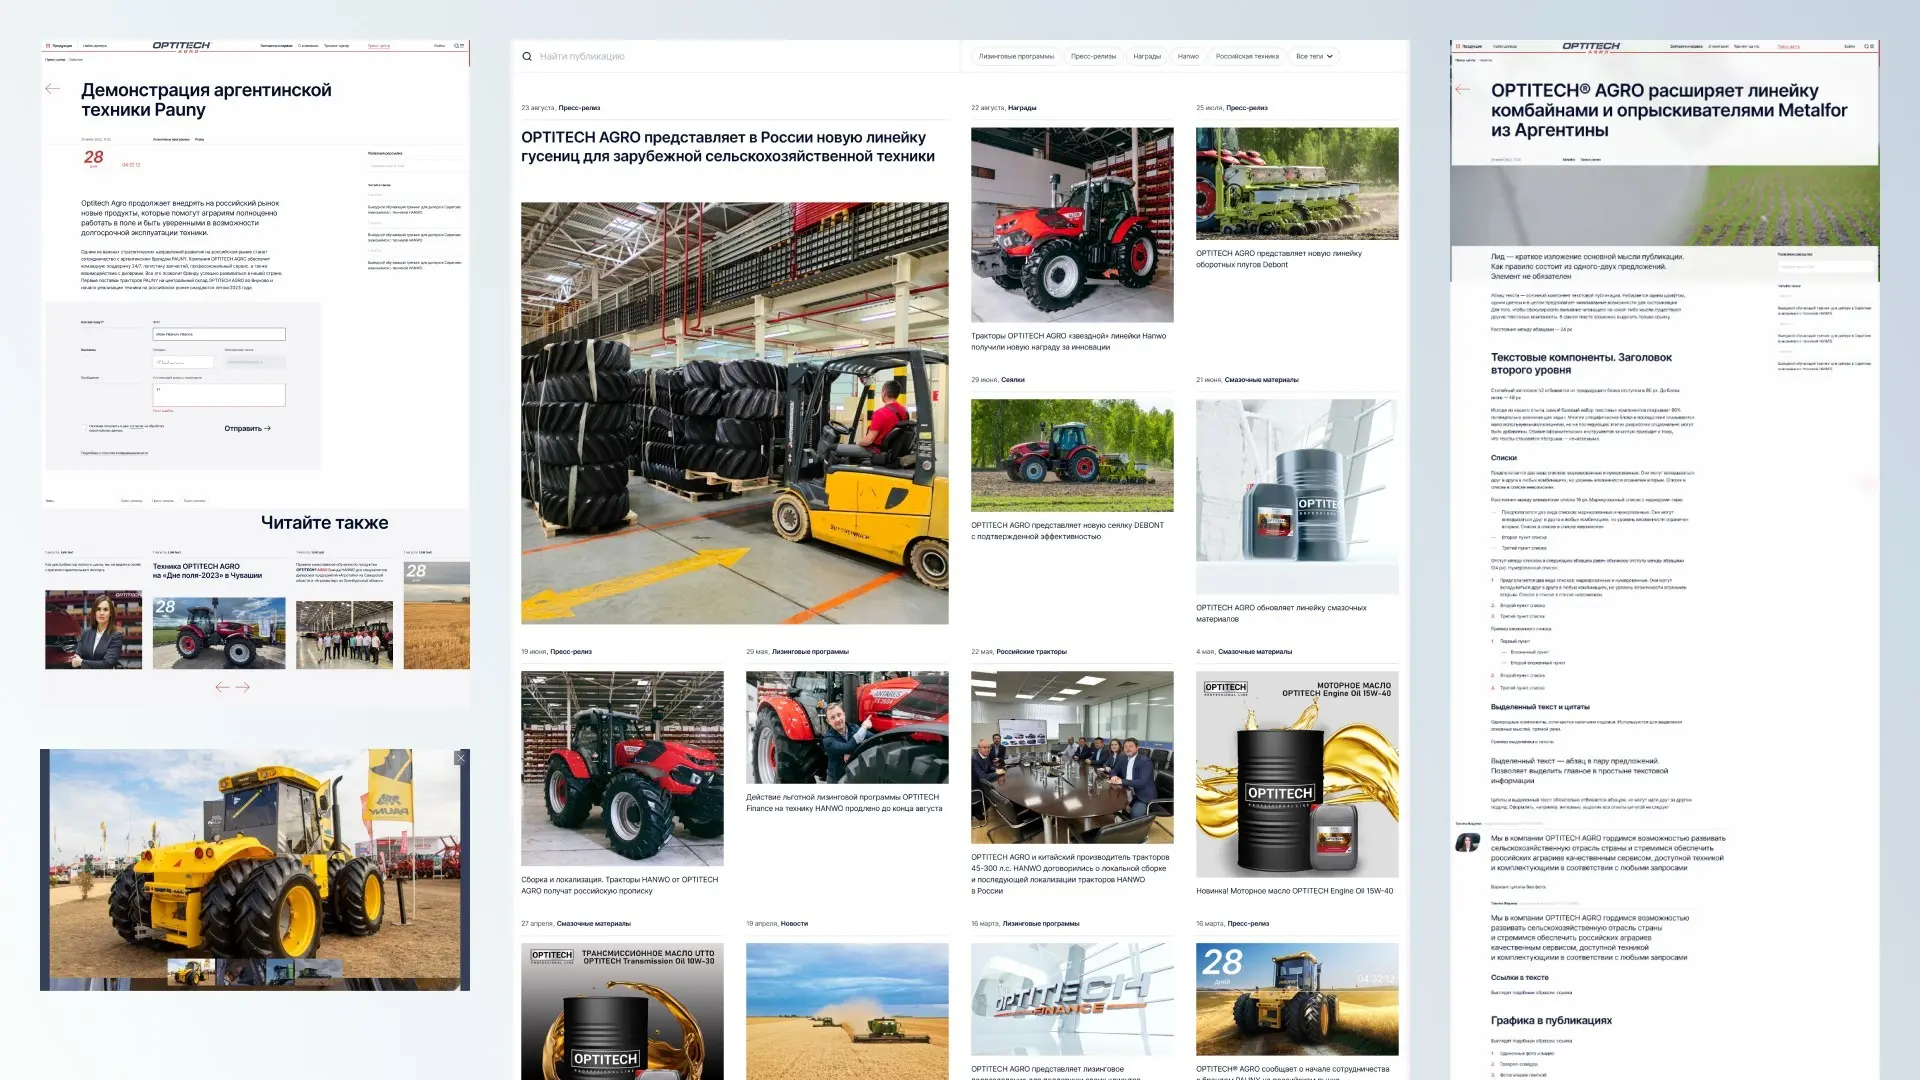Open the OPTITECH Finance 3D logo image
This screenshot has height=1080, width=1920.
[x=1072, y=999]
